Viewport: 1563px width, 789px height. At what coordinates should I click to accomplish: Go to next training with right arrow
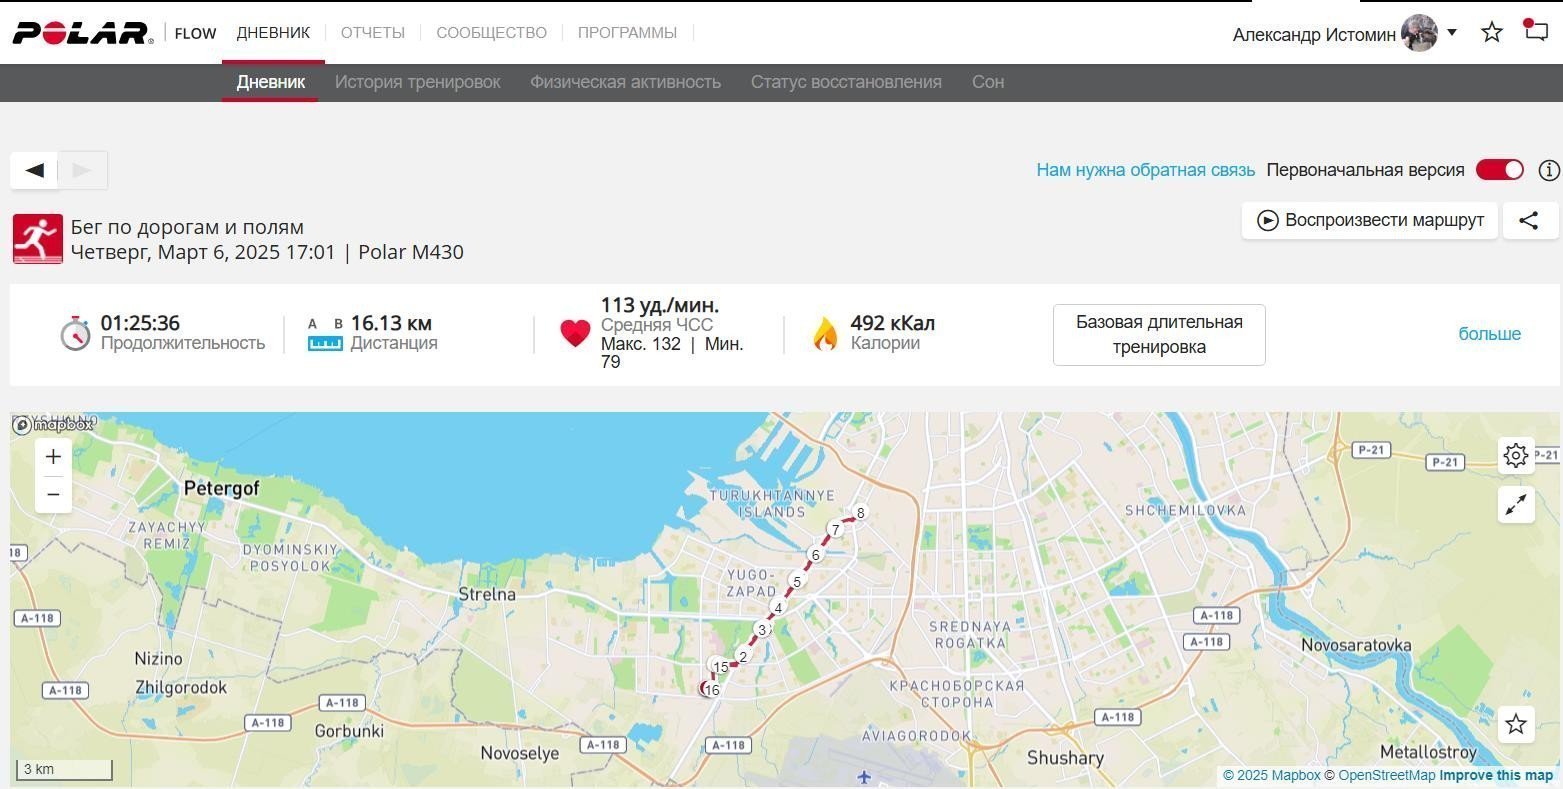click(83, 170)
